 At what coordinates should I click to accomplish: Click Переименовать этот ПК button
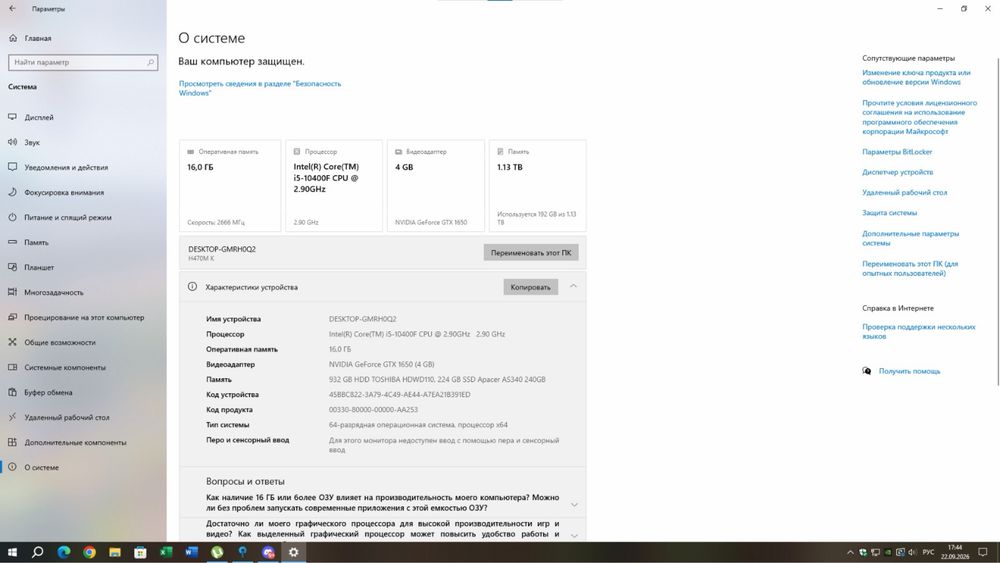tap(531, 252)
